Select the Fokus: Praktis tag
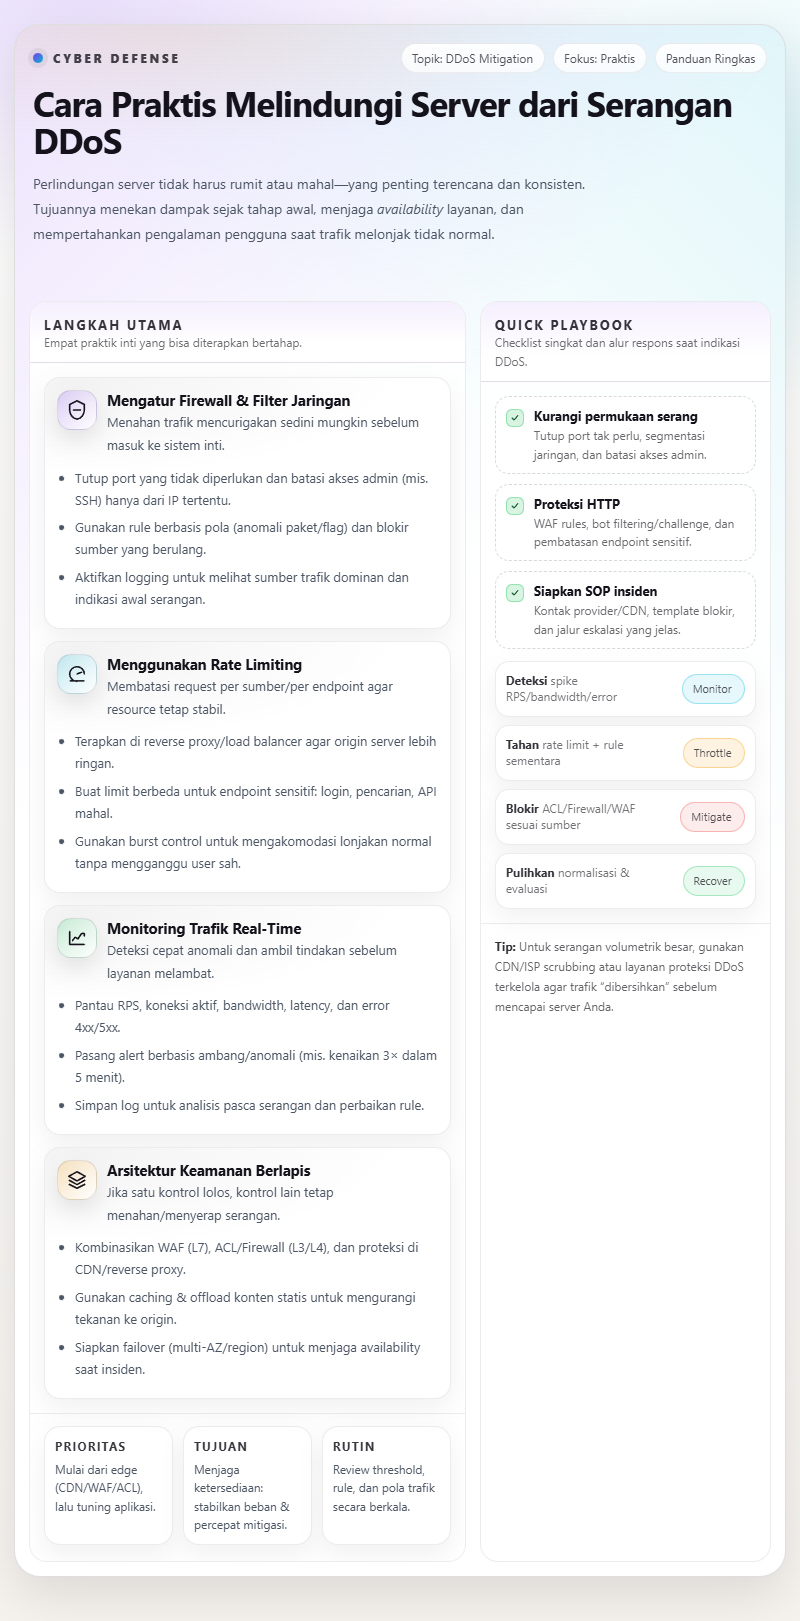This screenshot has width=800, height=1621. (599, 59)
